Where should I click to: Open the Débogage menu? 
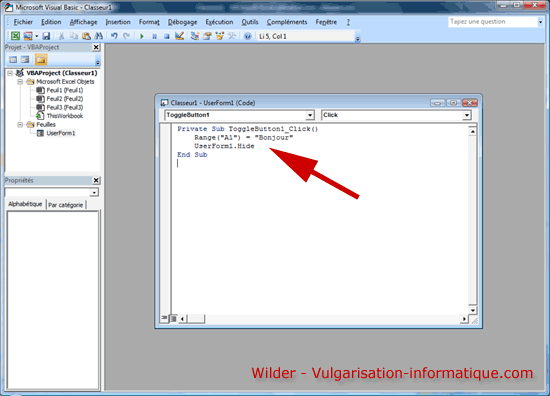click(x=182, y=22)
